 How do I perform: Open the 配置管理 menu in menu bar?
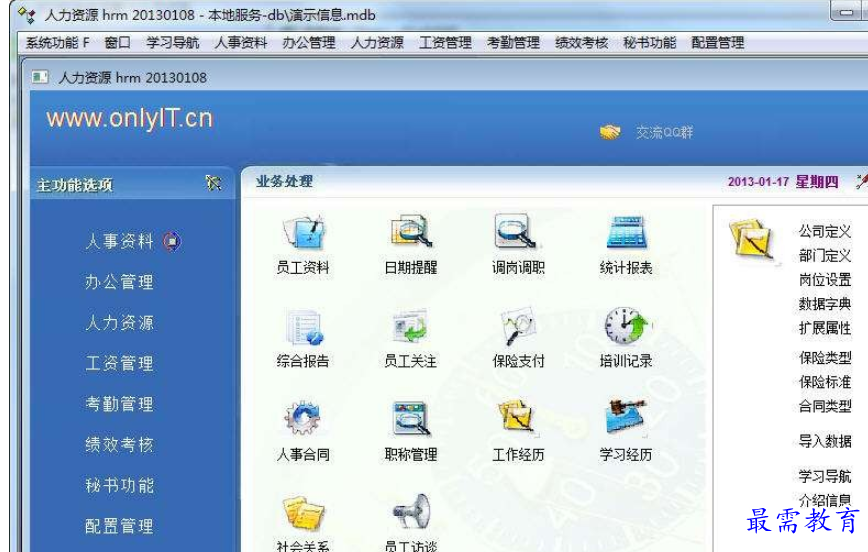tap(717, 43)
